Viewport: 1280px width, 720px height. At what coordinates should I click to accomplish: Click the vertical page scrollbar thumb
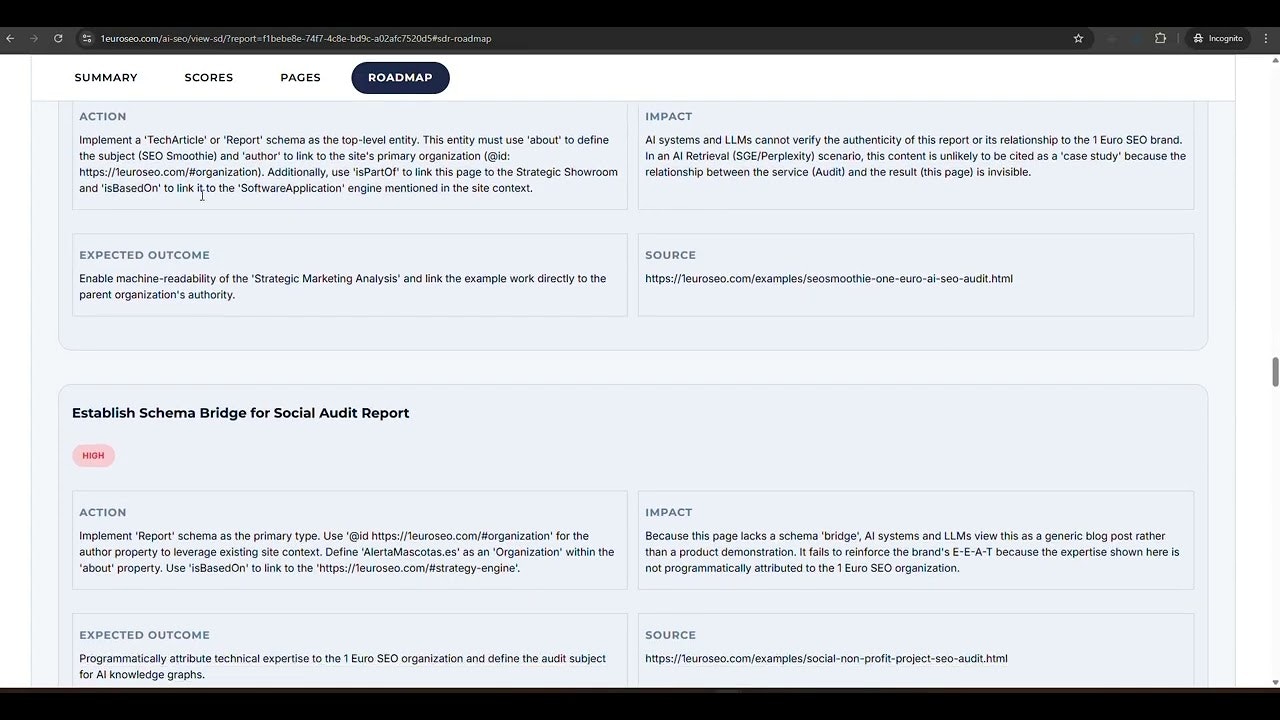point(1275,371)
